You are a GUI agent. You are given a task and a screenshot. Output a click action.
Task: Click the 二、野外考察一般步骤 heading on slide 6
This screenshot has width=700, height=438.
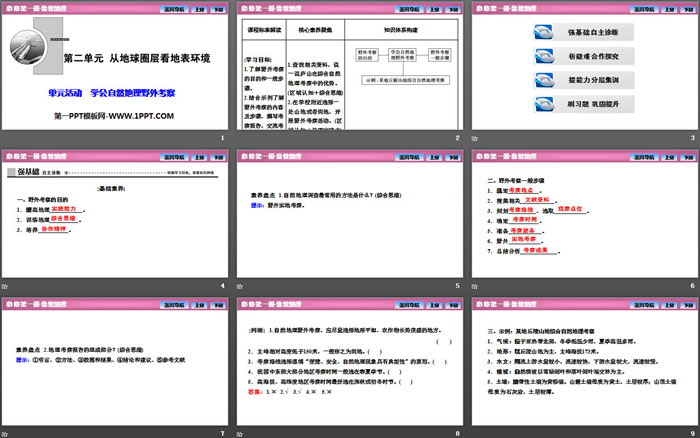point(516,181)
